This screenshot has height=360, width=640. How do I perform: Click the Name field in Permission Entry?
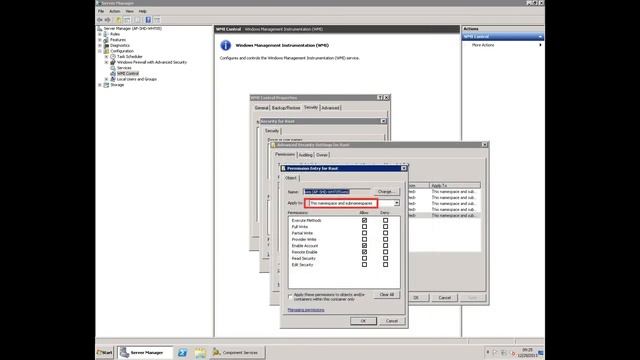pos(337,191)
